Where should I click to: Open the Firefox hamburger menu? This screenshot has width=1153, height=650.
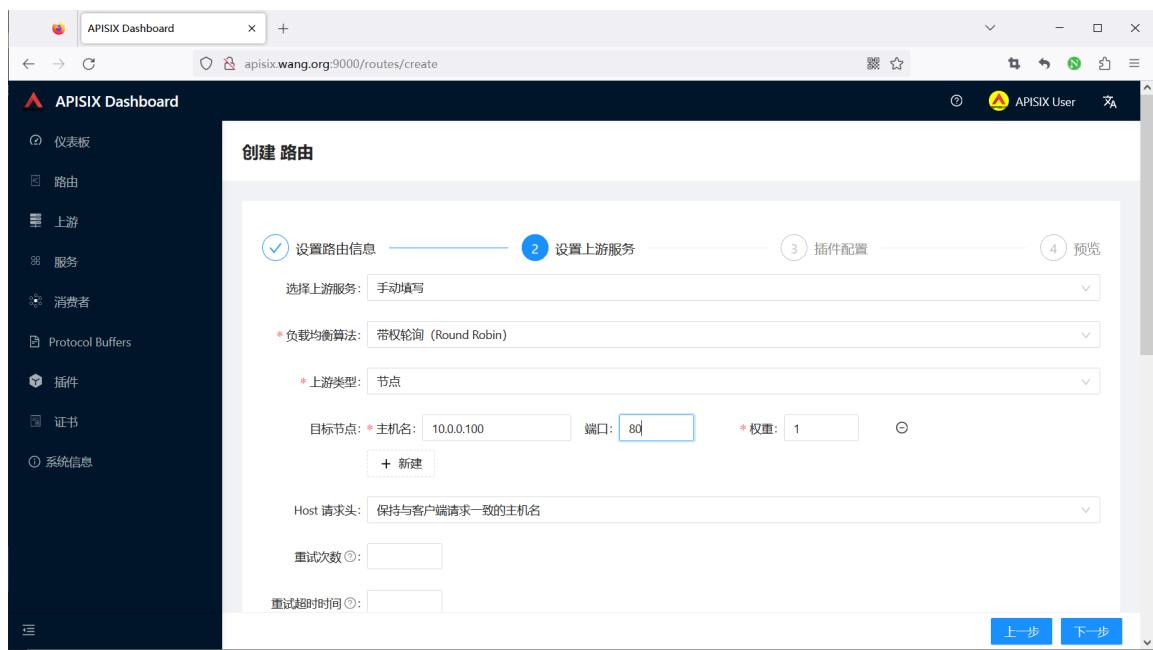(x=1134, y=63)
